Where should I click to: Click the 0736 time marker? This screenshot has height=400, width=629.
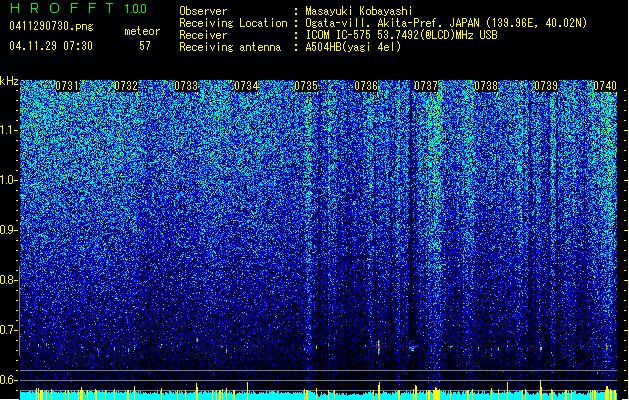tap(366, 86)
